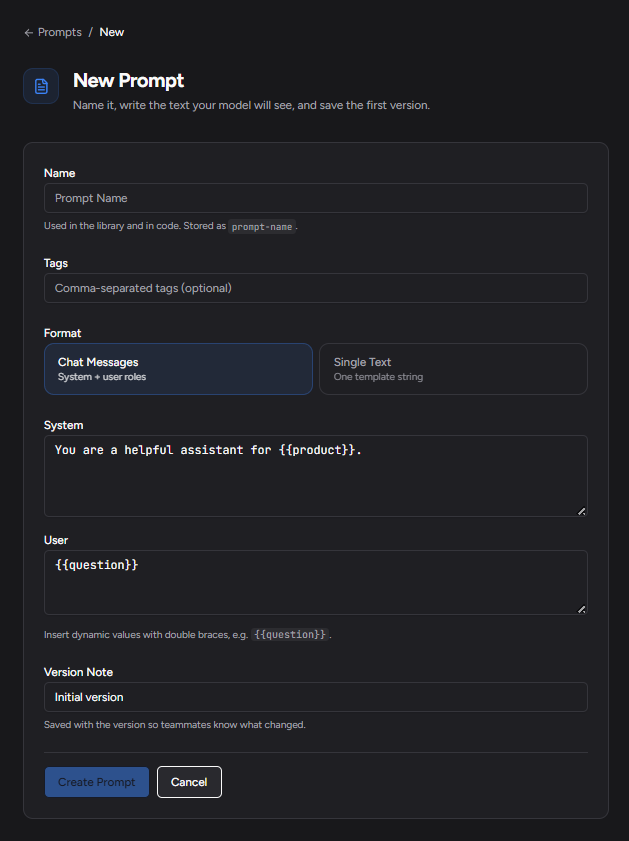Click the document icon beside New Prompt
629x841 pixels.
41,86
